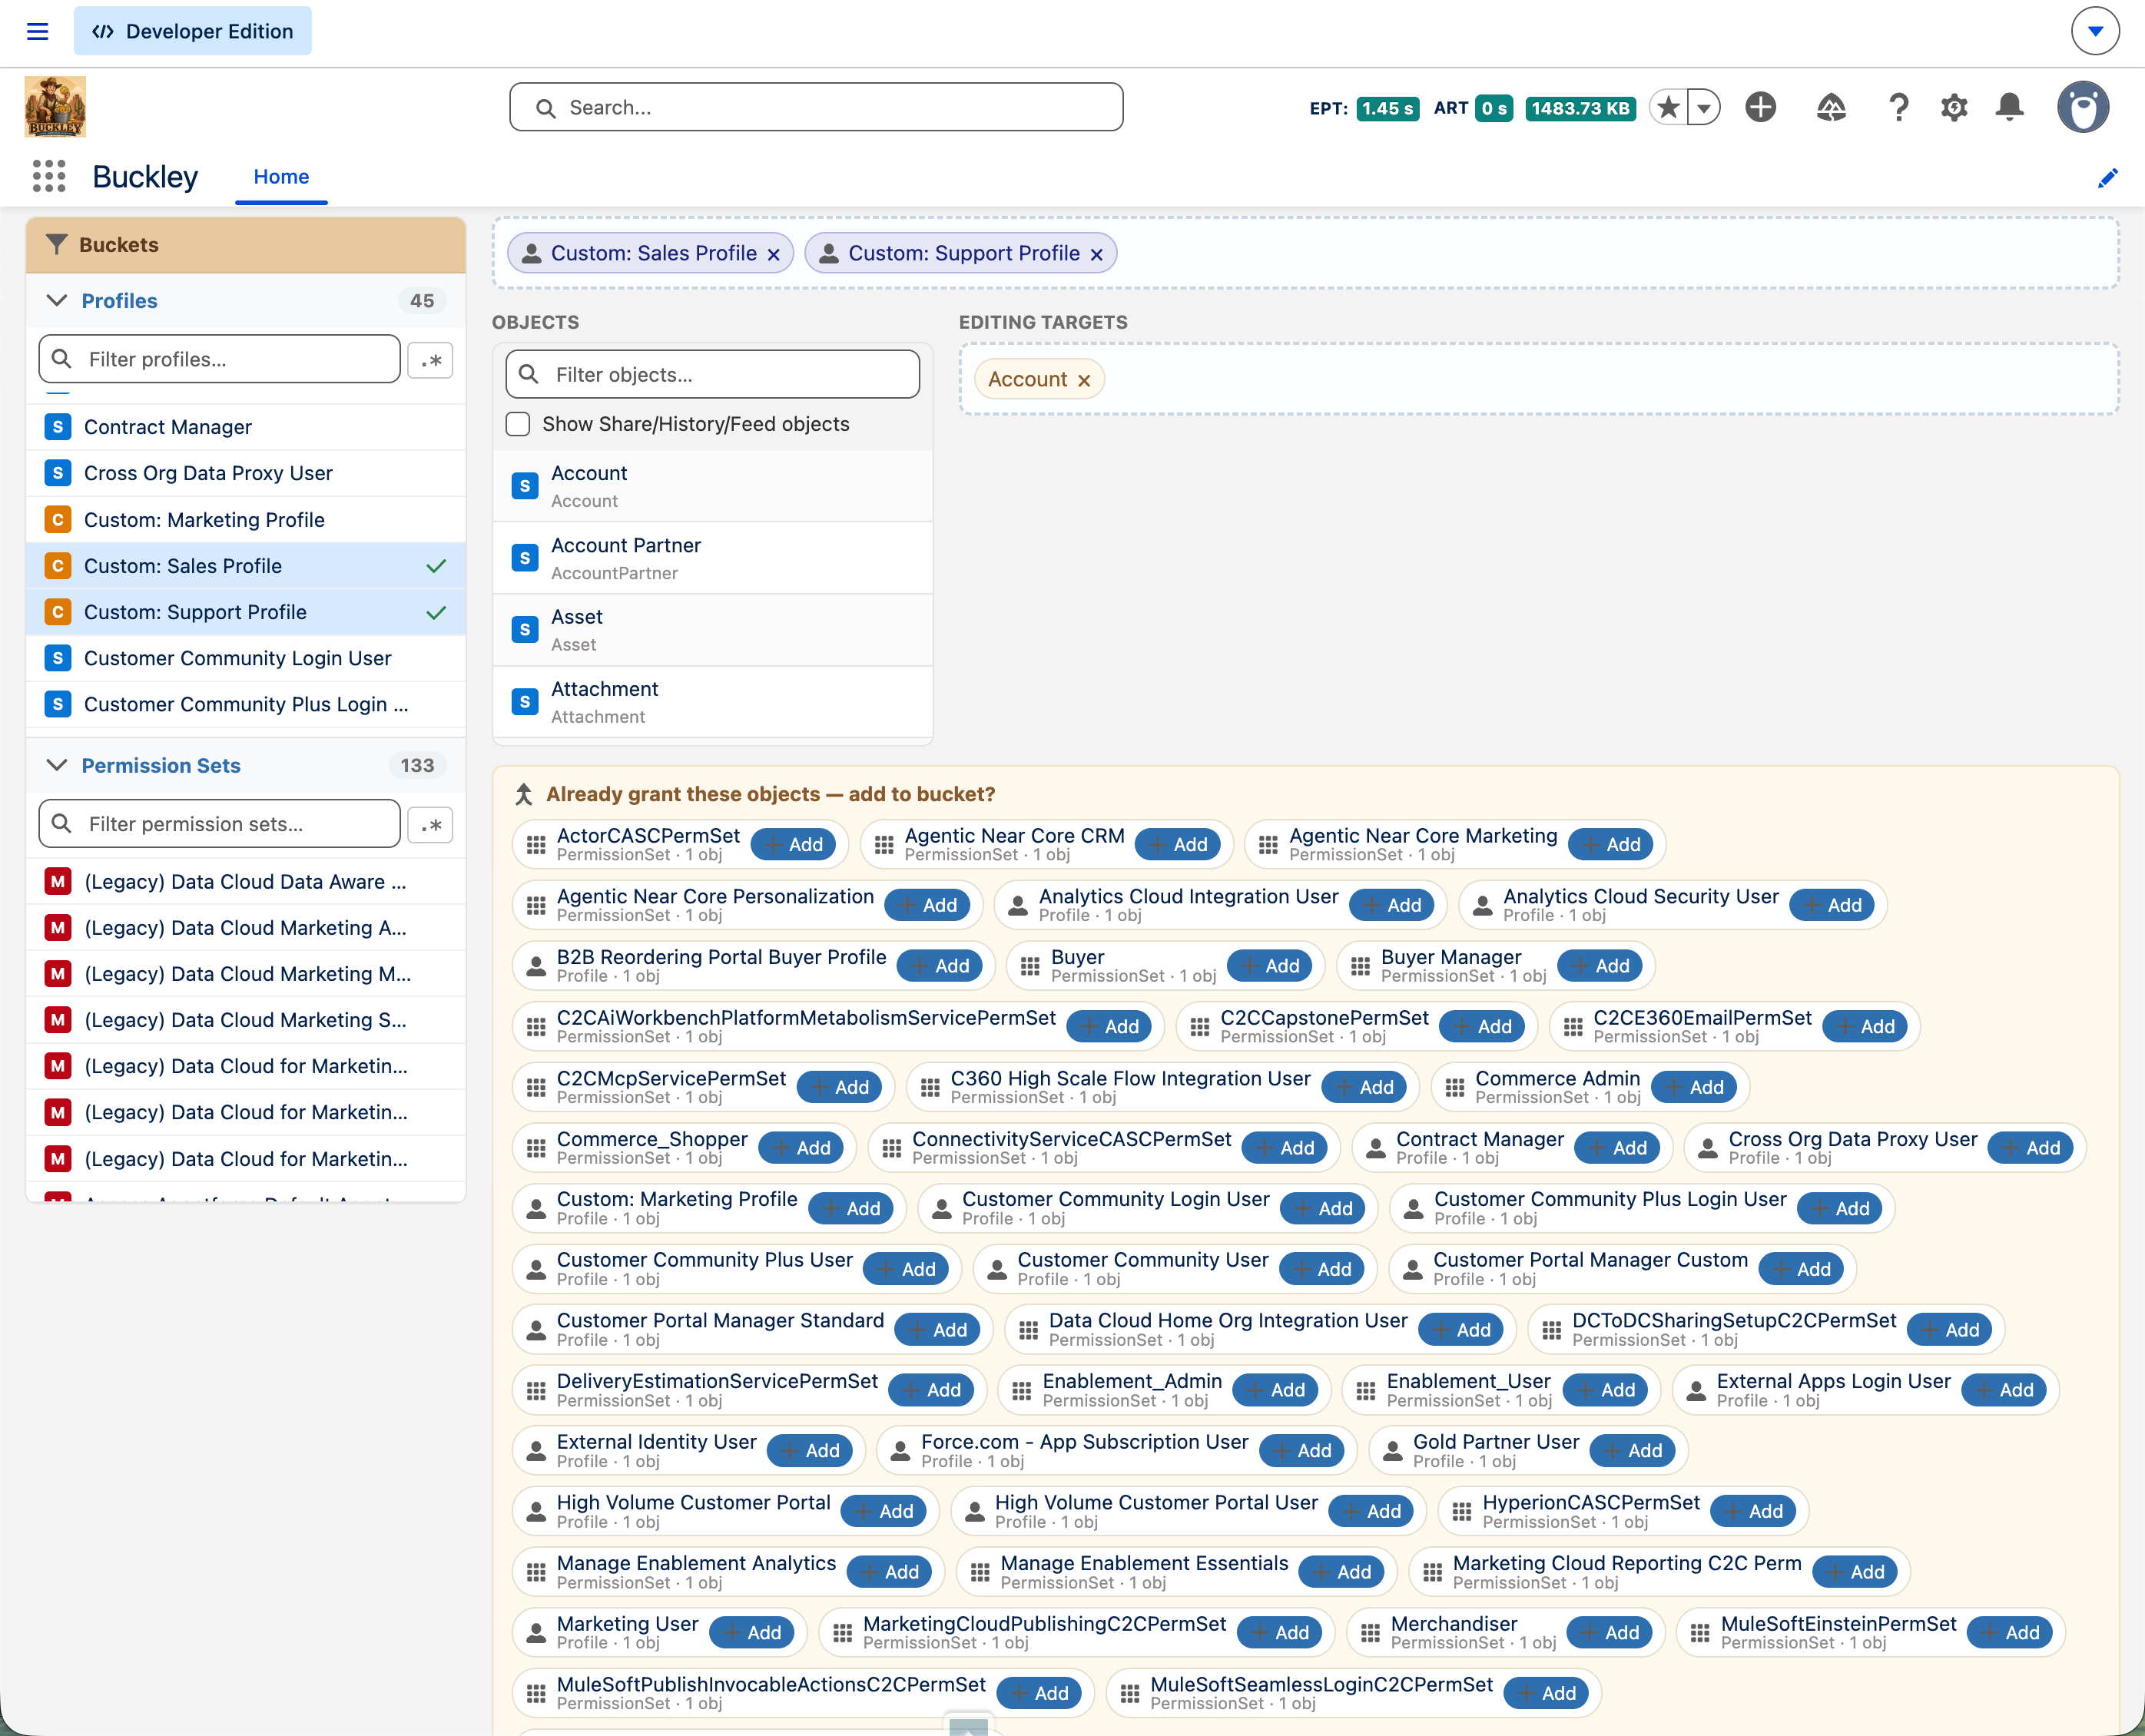Focus the Filter objects field
The image size is (2145, 1736).
click(712, 374)
